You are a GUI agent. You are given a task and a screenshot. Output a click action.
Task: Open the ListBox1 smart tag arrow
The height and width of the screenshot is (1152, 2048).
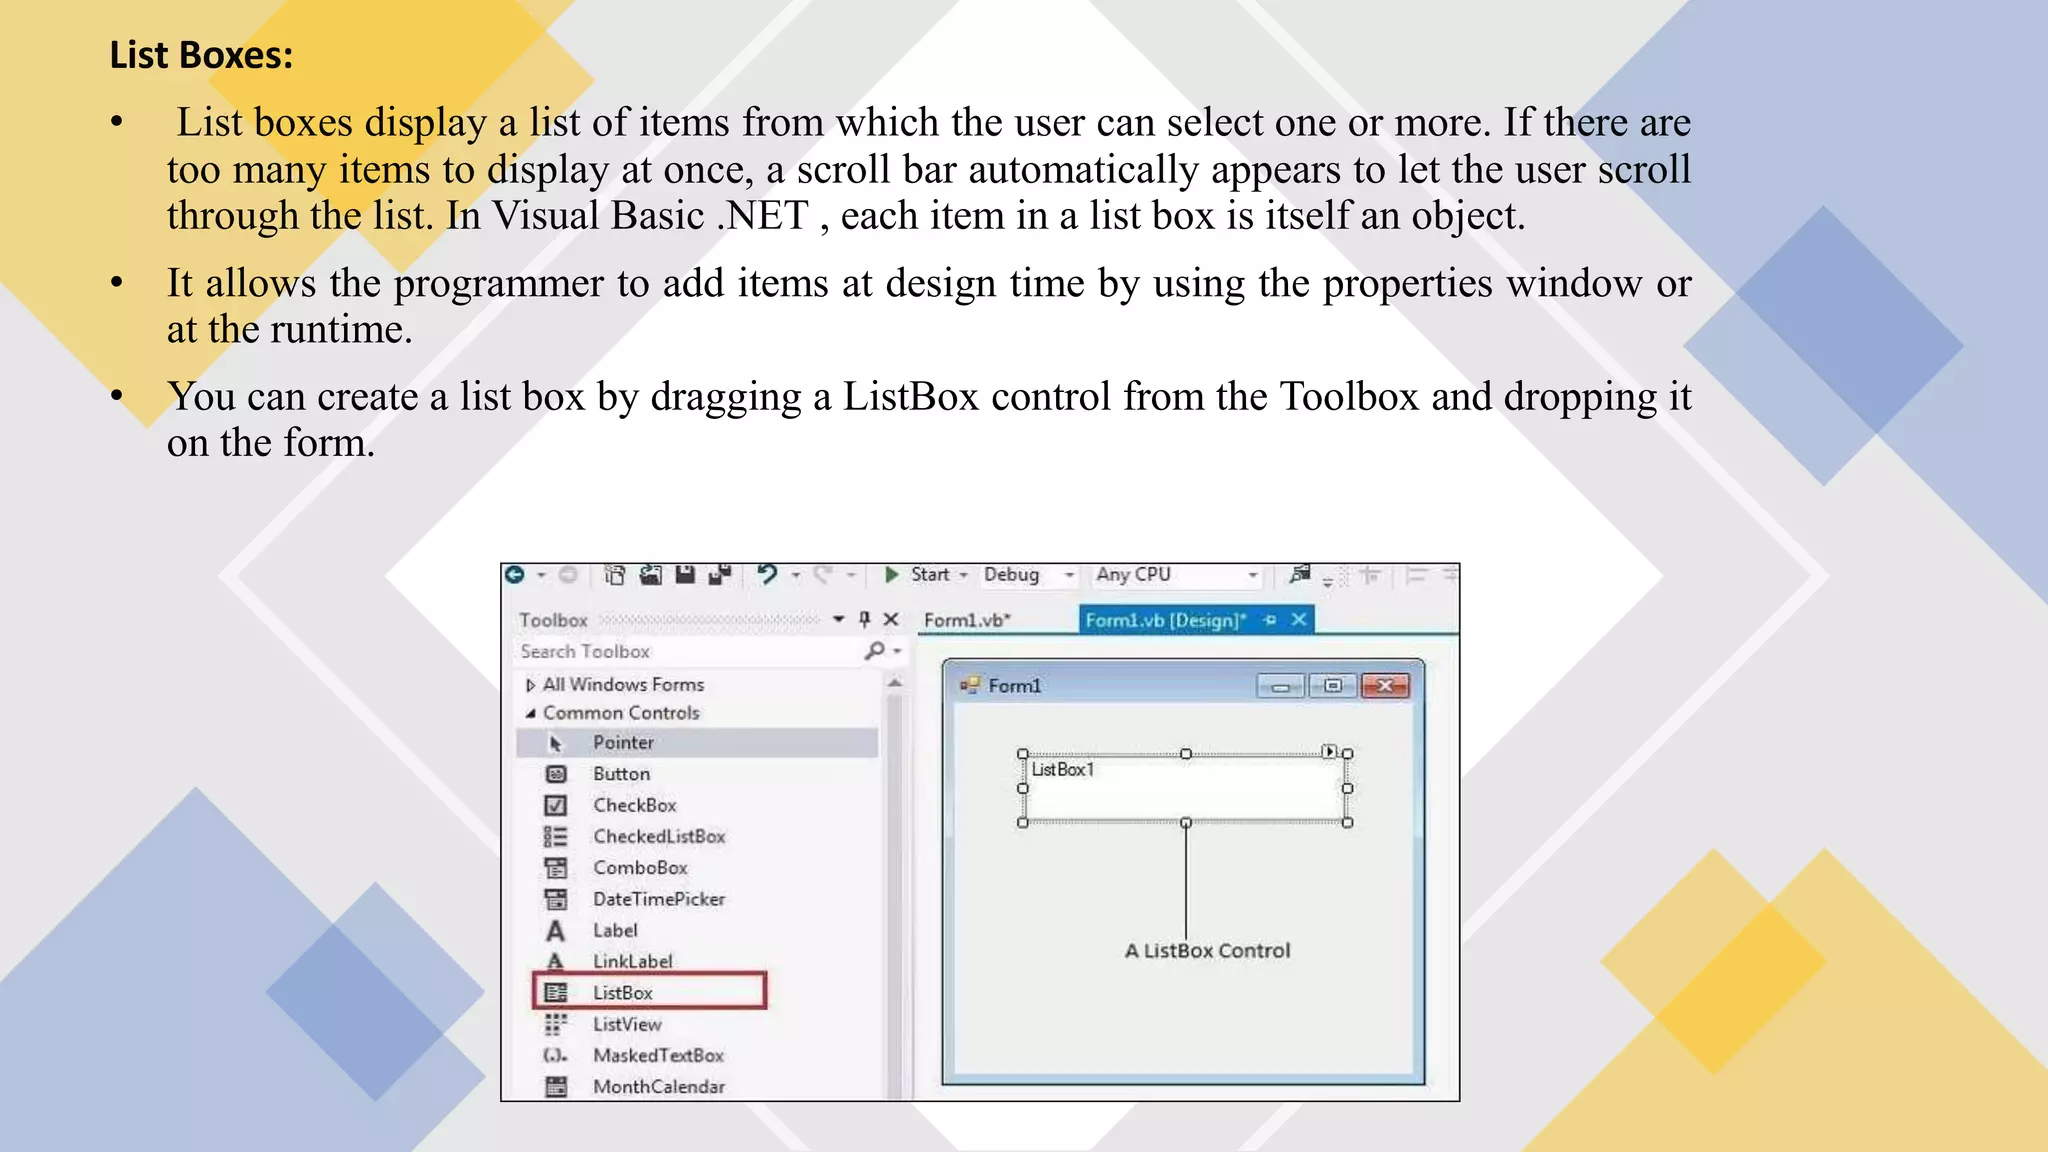1329,751
